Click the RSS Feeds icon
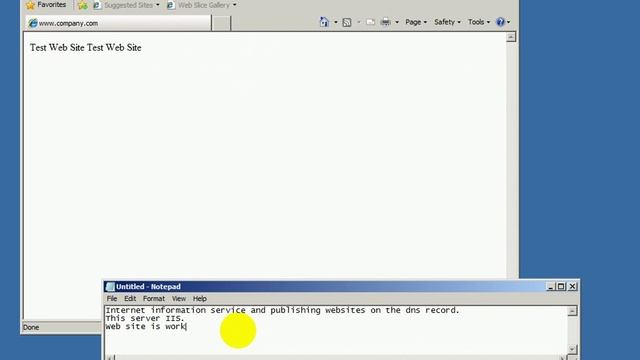The image size is (640, 360). pyautogui.click(x=347, y=22)
